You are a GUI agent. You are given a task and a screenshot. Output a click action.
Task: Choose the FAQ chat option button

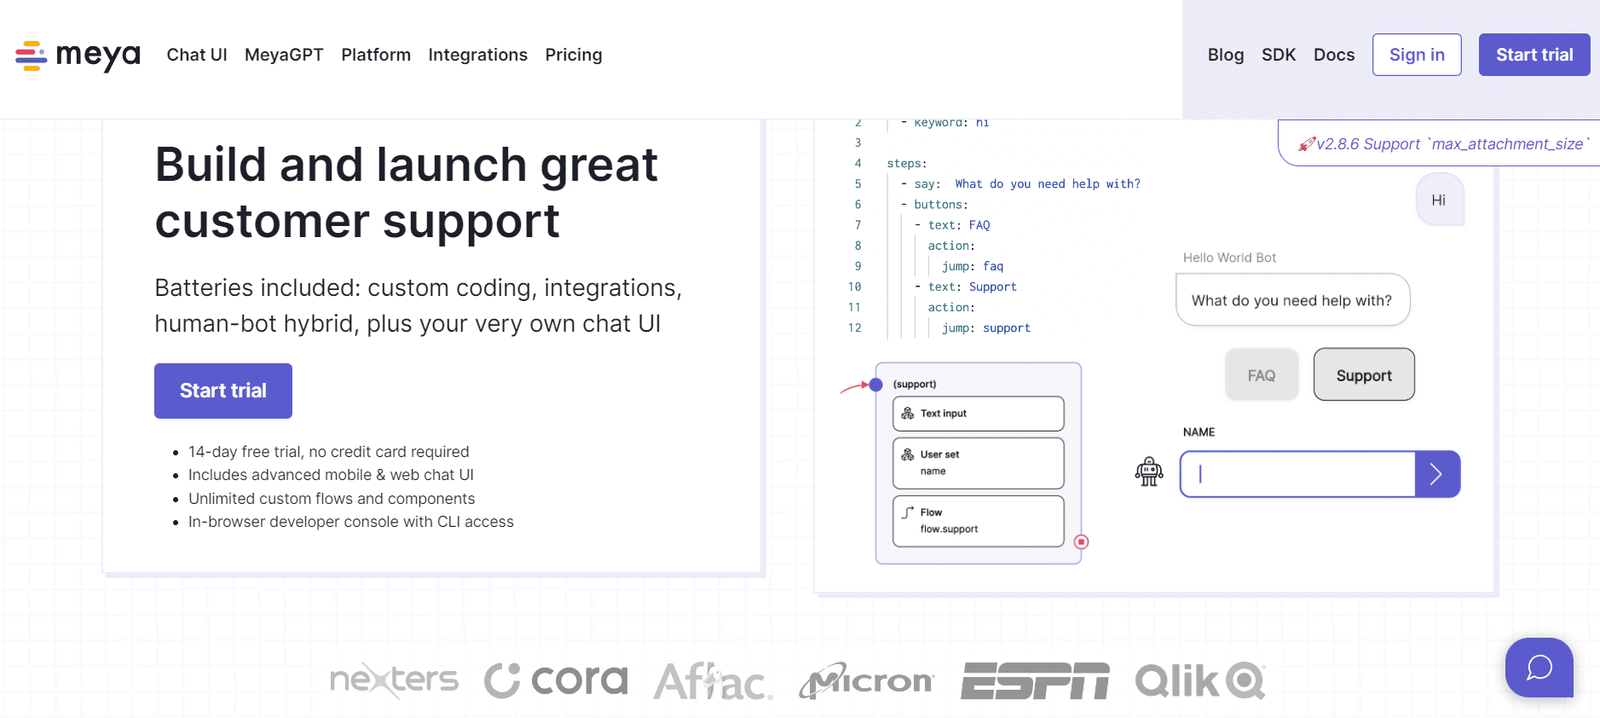point(1261,375)
